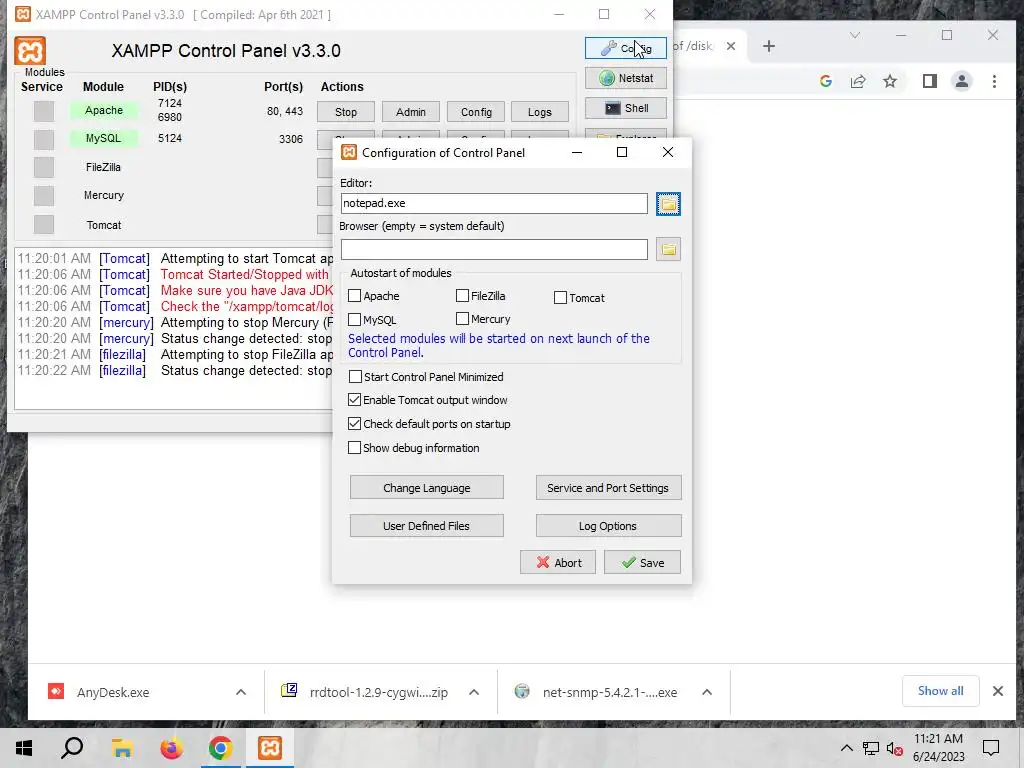Open Apache Logs menu

pos(539,112)
